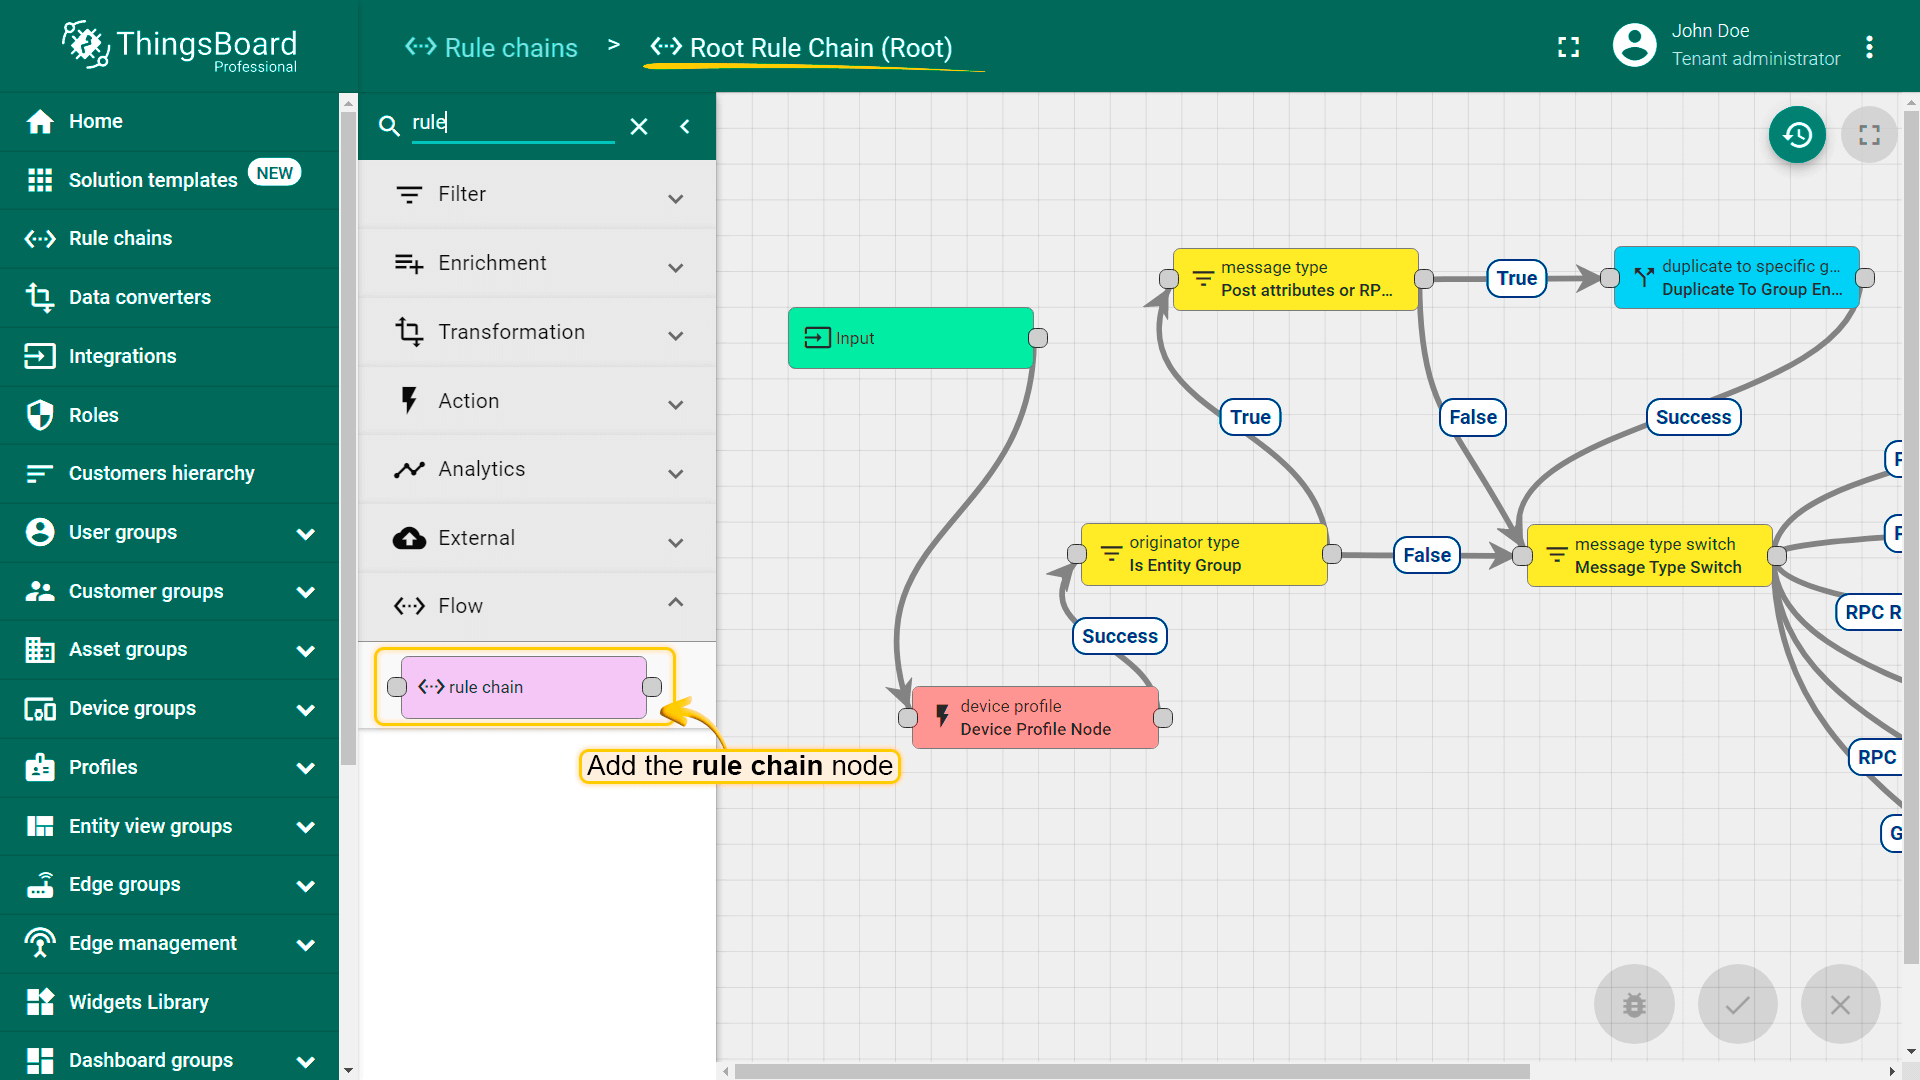Click the apply changes checkmark button
Viewport: 1920px width, 1080px height.
(x=1738, y=1004)
